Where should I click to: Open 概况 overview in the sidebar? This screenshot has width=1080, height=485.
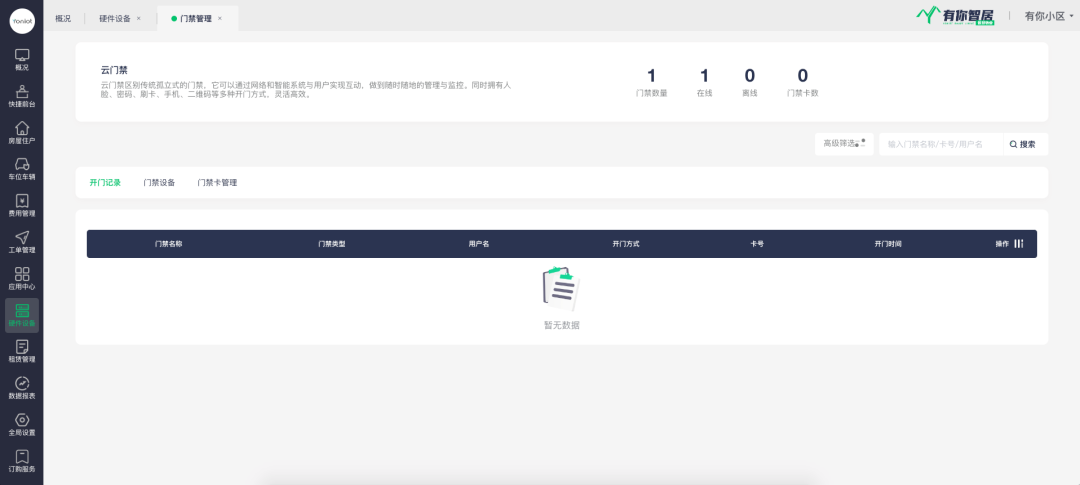pyautogui.click(x=21, y=58)
